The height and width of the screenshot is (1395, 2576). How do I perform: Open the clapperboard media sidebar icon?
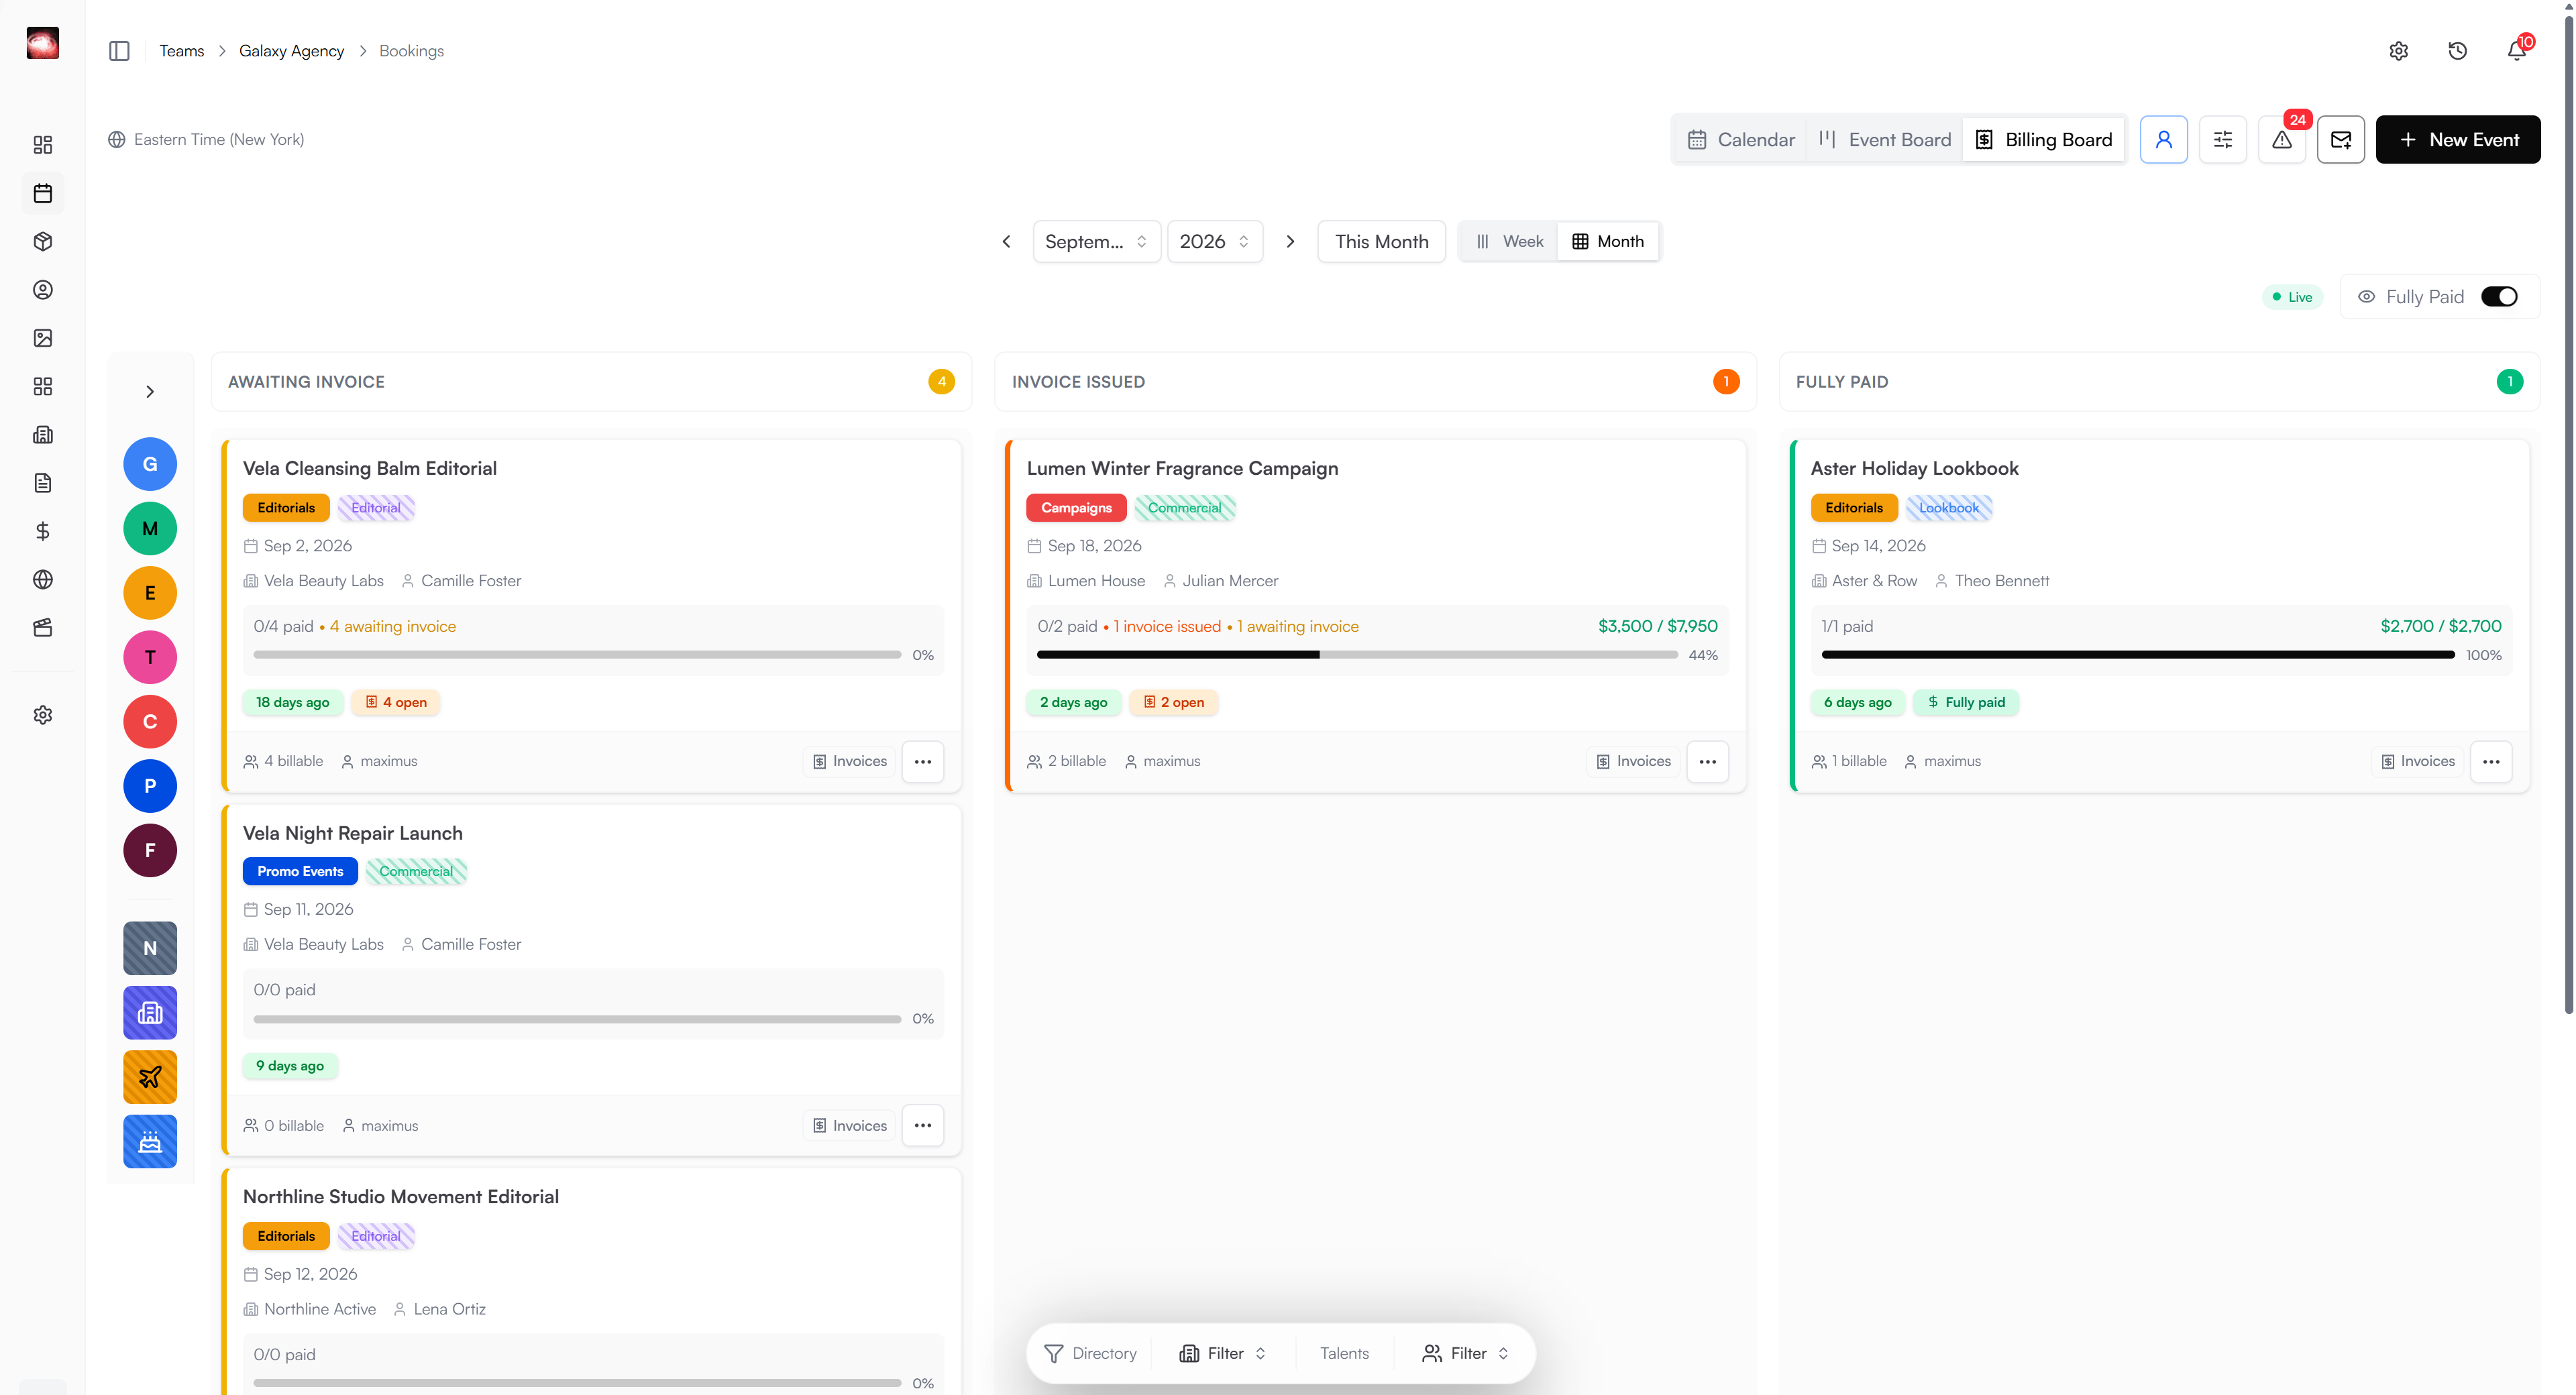(42, 628)
